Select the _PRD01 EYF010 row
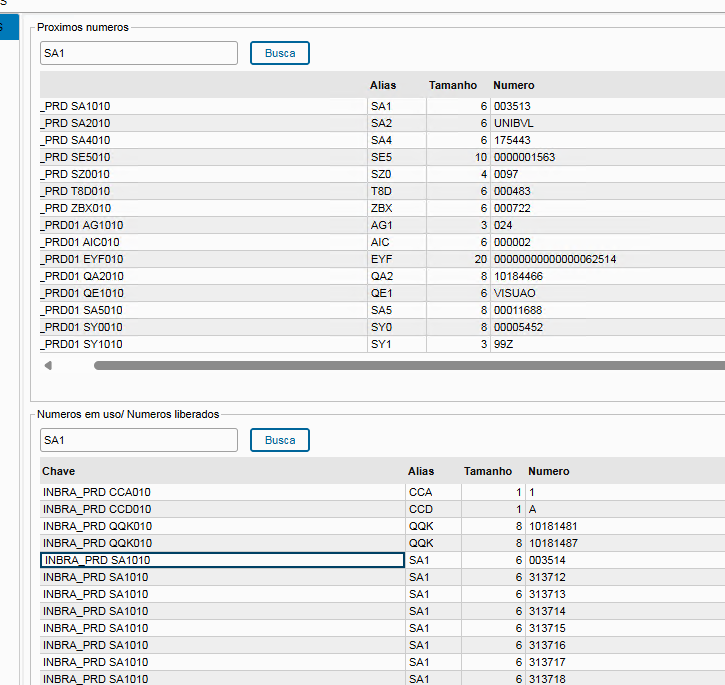 pos(382,259)
